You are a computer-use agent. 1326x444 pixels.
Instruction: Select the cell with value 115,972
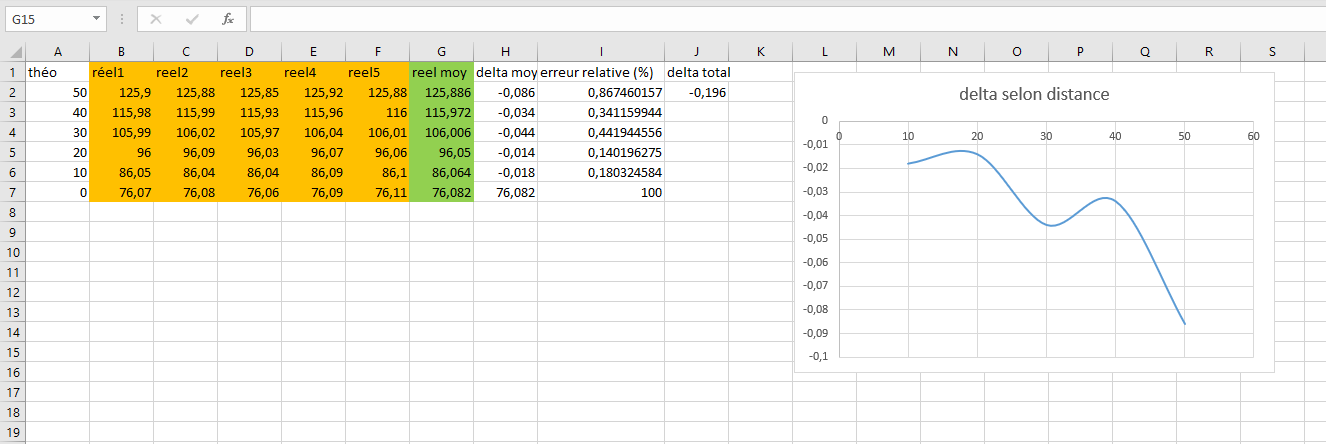(x=441, y=112)
